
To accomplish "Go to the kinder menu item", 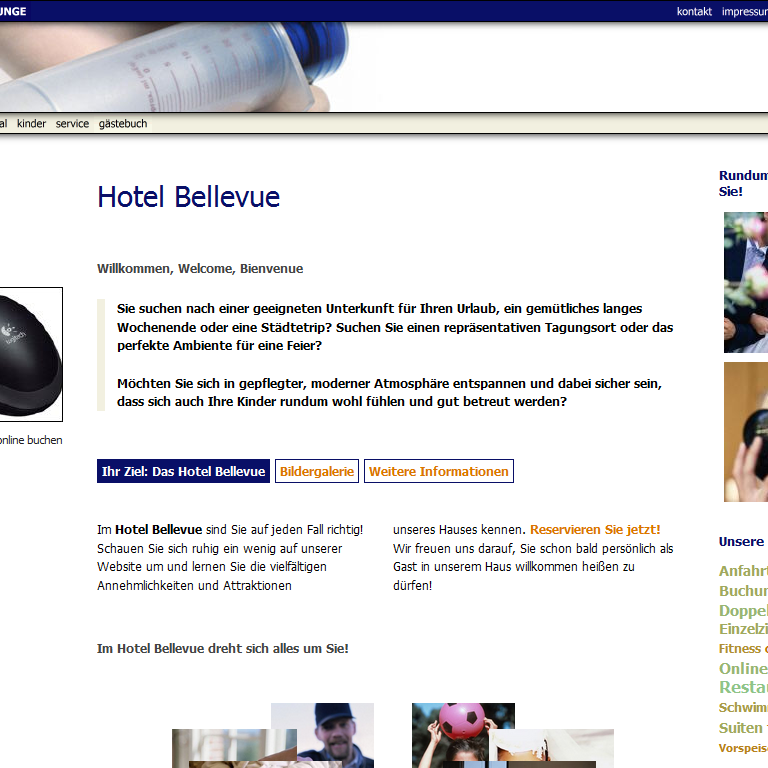I will coord(31,123).
